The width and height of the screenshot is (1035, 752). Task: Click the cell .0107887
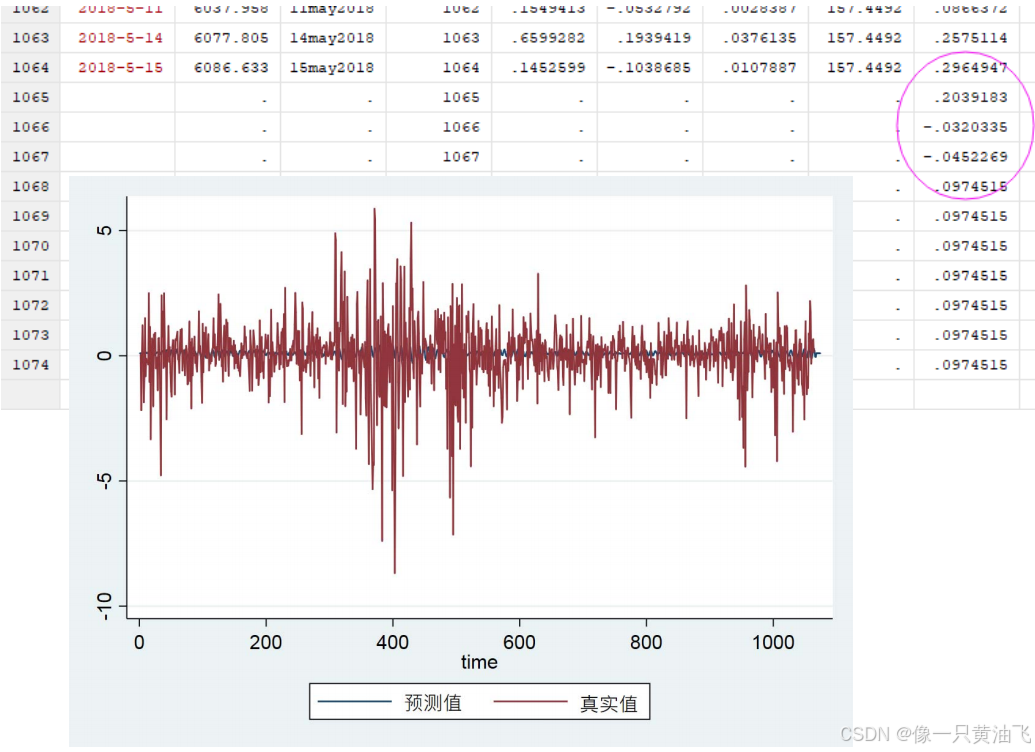(759, 67)
